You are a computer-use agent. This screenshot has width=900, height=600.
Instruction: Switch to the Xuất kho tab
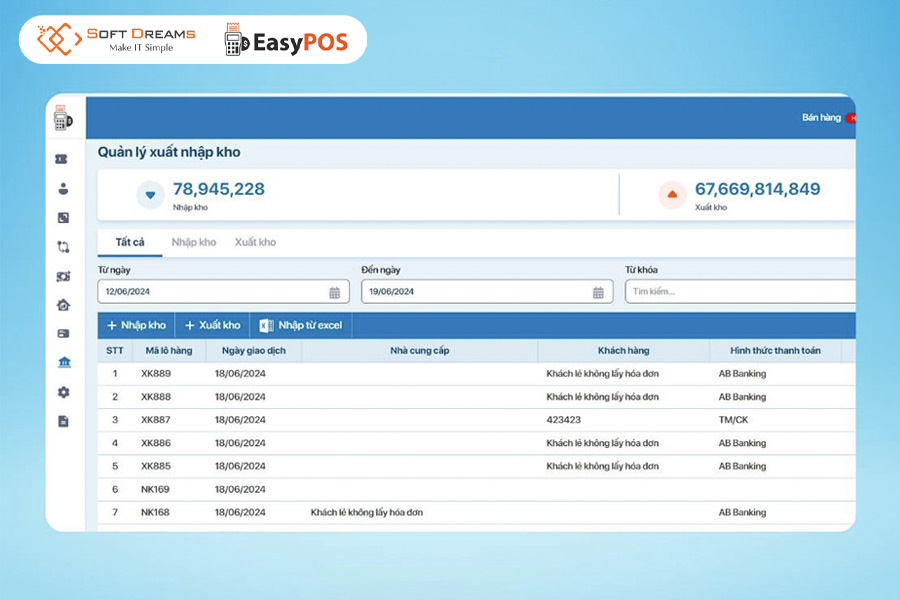click(255, 241)
